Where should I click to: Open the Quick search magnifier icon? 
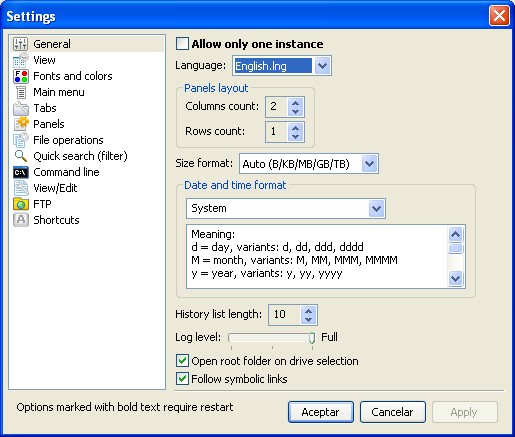(21, 156)
